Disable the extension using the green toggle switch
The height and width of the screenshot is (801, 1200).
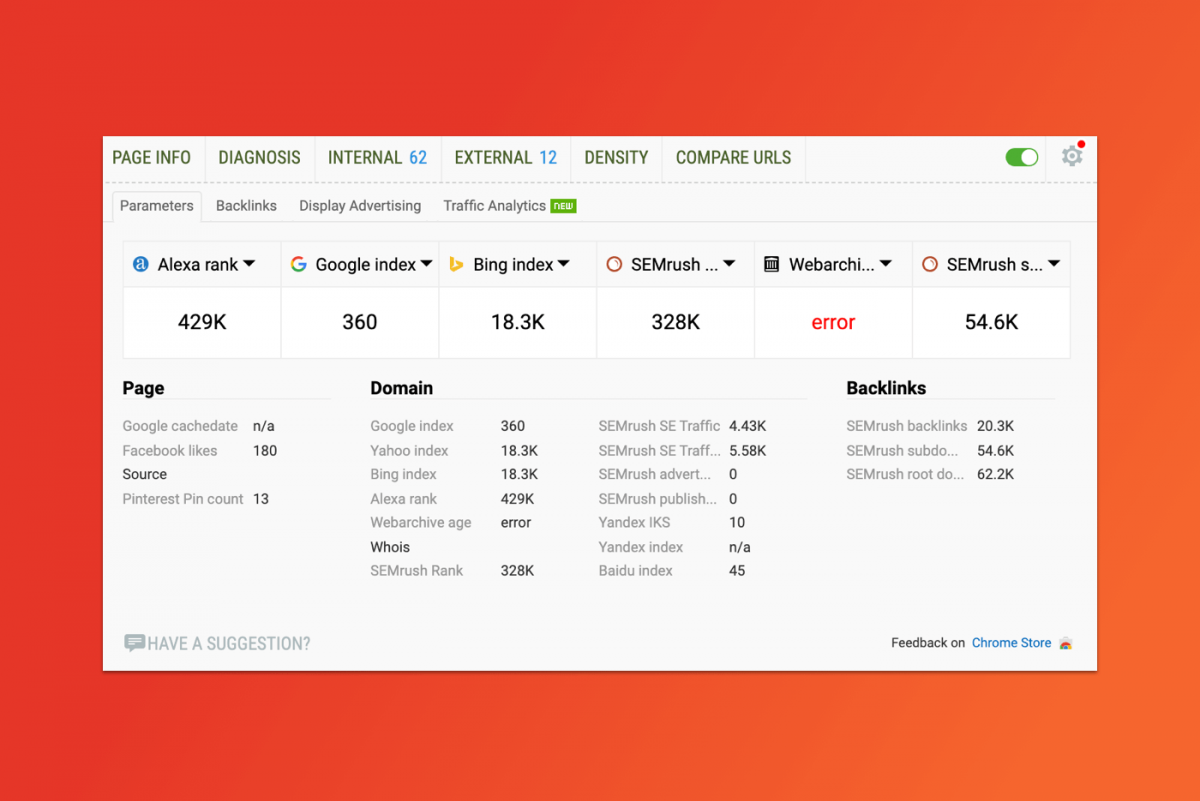tap(1021, 157)
